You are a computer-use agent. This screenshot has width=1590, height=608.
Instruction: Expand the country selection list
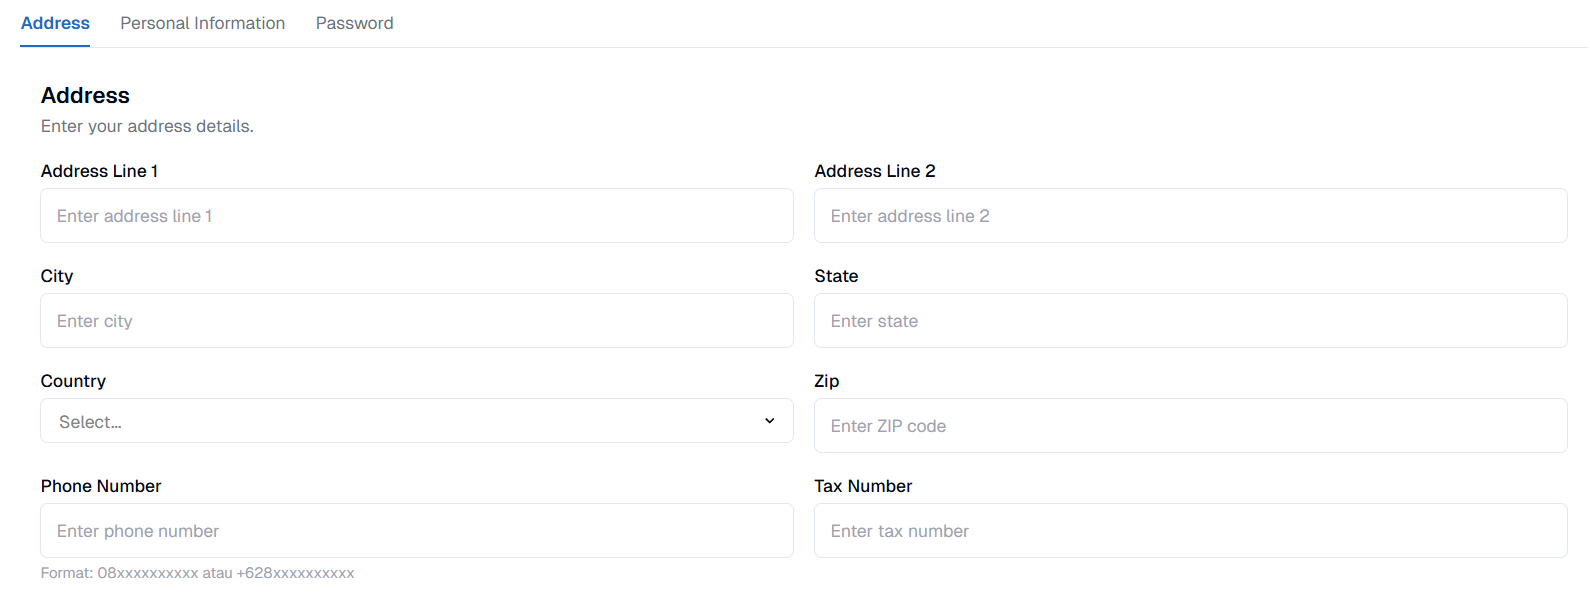[x=416, y=421]
